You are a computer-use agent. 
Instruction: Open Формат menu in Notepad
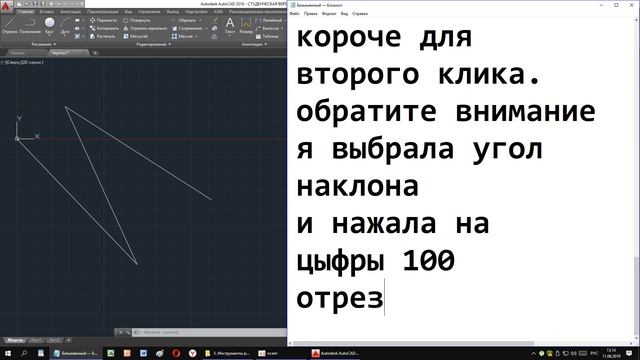click(x=329, y=13)
